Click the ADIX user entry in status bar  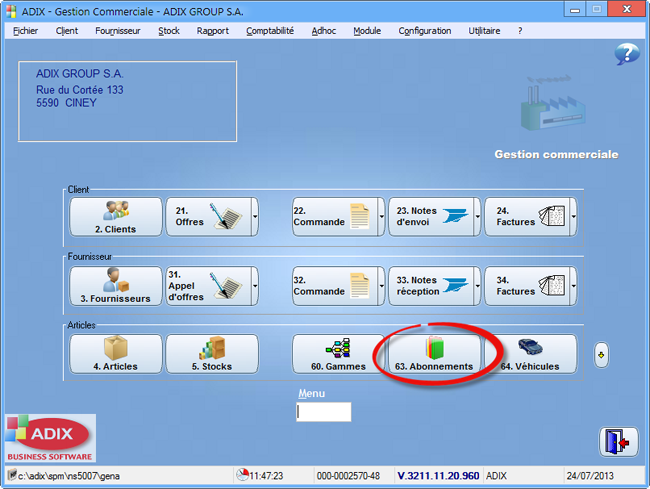[496, 475]
